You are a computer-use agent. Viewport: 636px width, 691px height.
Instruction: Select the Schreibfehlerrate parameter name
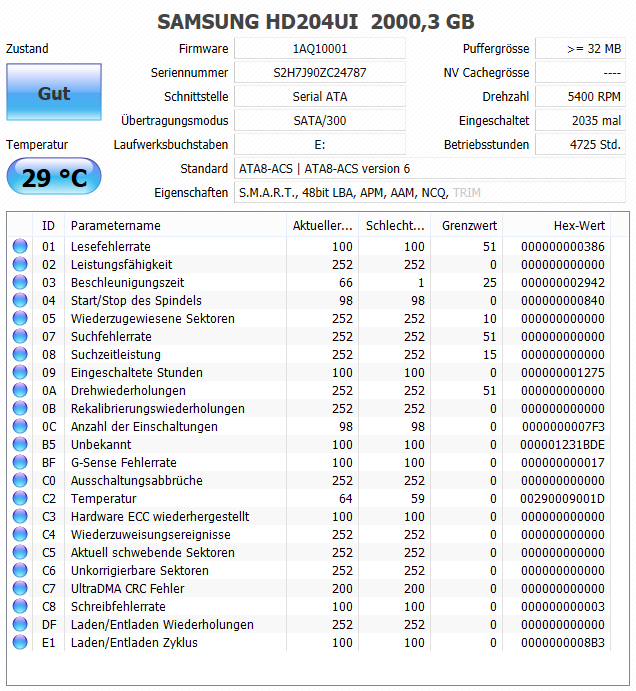click(x=118, y=606)
